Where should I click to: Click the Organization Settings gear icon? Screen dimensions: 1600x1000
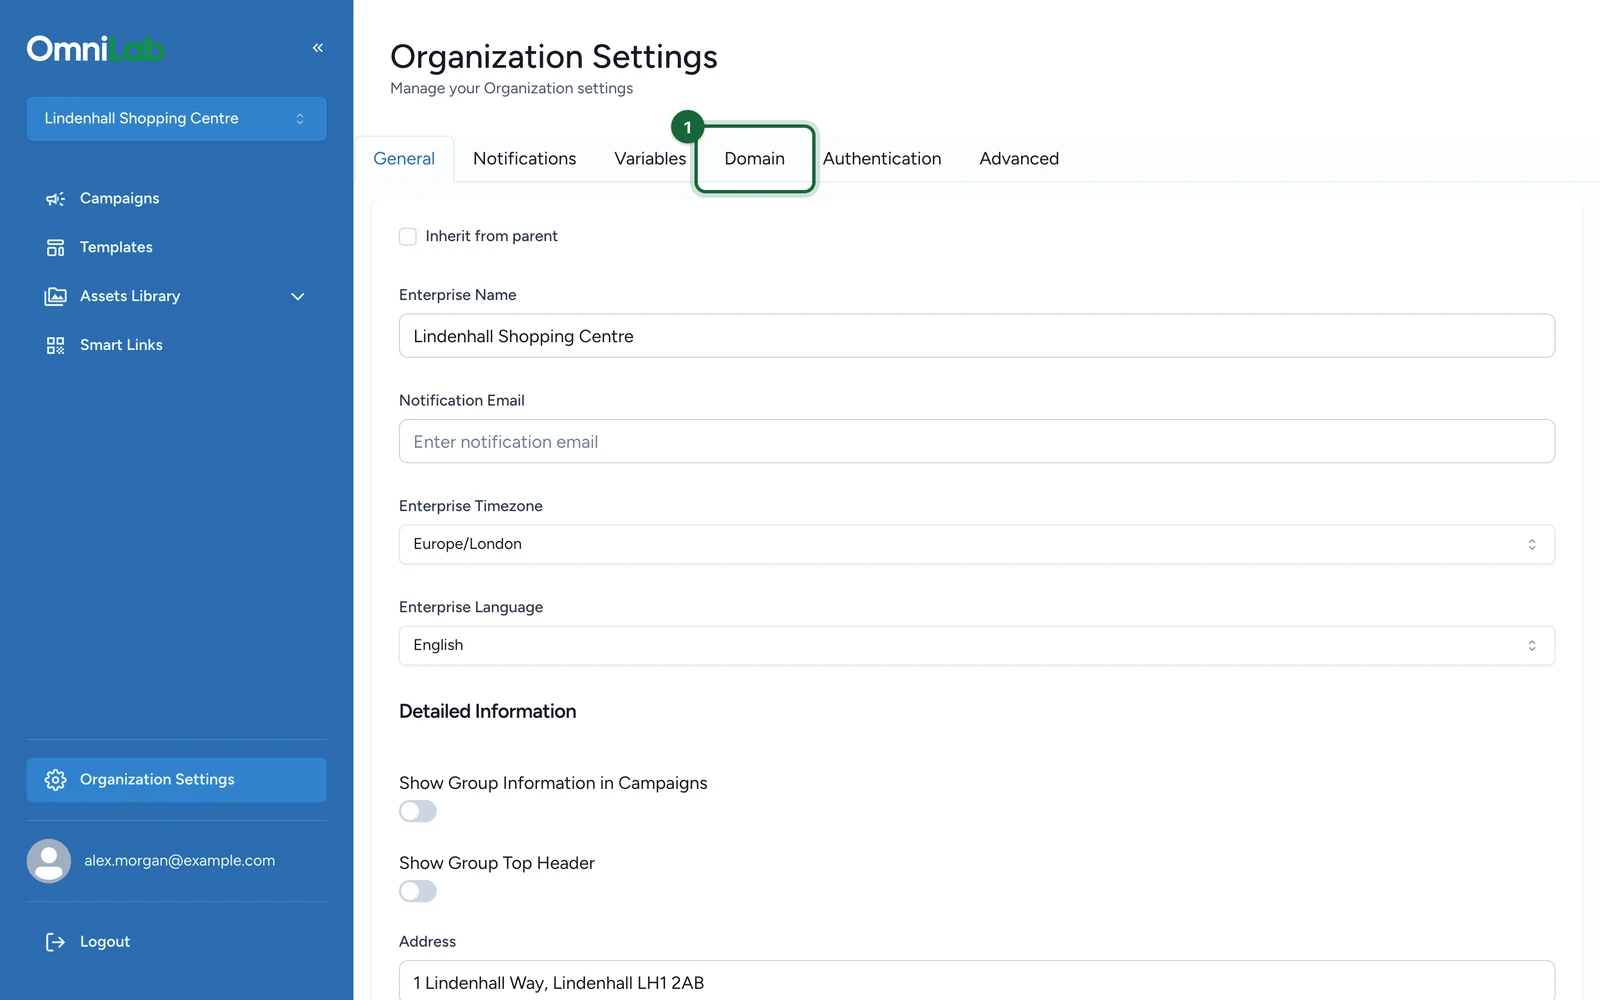coord(55,780)
